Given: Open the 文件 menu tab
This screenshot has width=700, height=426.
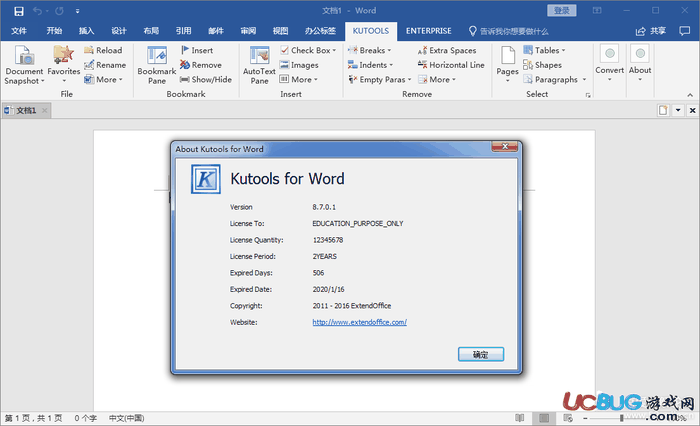Looking at the screenshot, I should (19, 31).
